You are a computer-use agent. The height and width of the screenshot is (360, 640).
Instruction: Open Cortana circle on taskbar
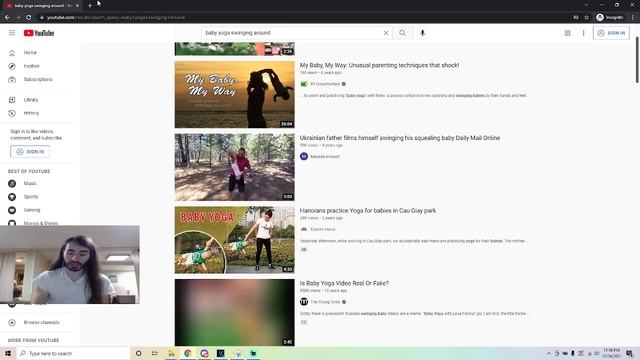138,353
